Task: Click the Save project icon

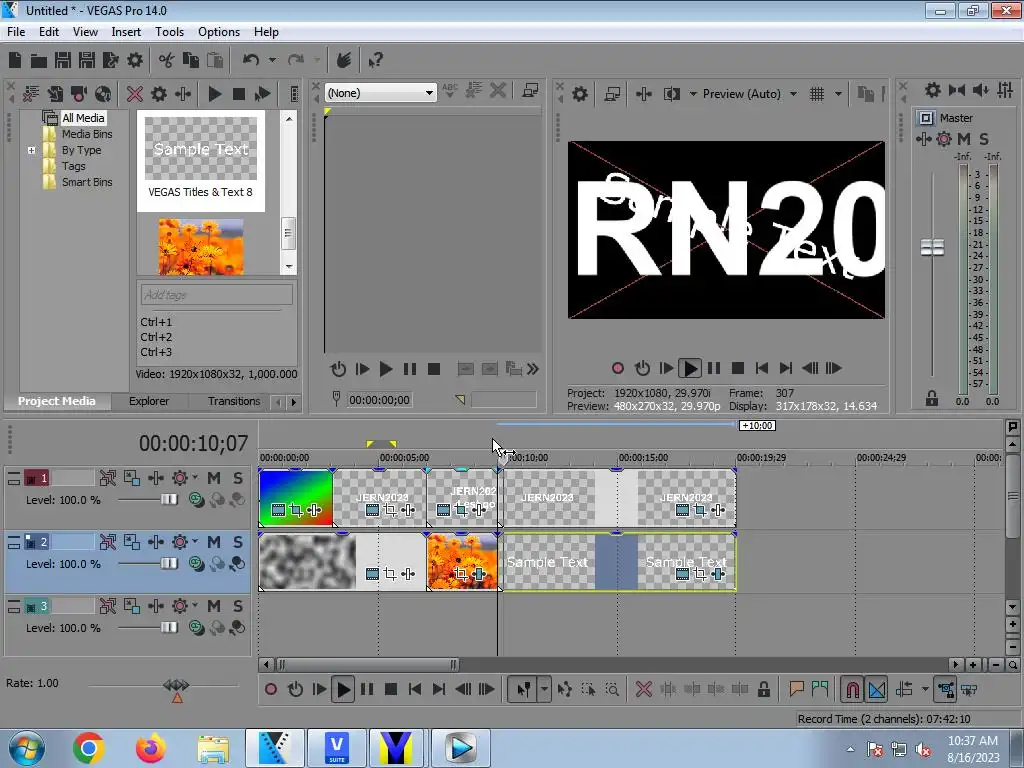Action: pos(63,61)
